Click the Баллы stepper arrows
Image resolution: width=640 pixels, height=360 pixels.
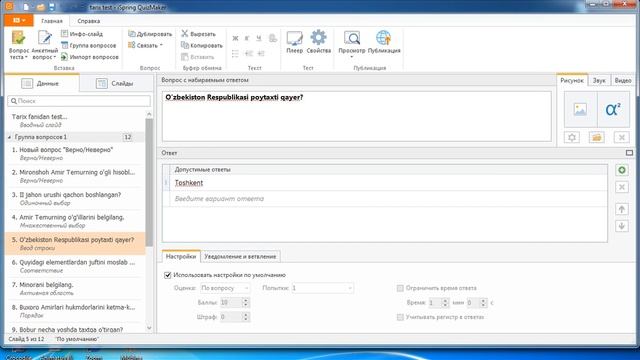(245, 302)
